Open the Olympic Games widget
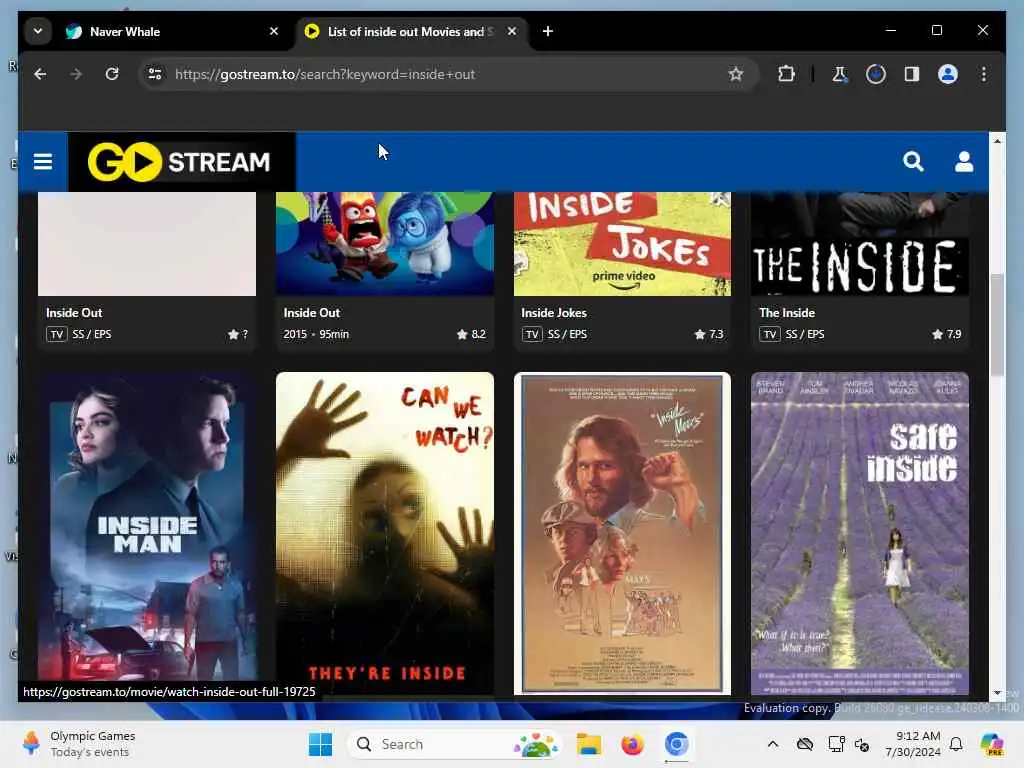The image size is (1024, 768). click(x=78, y=744)
